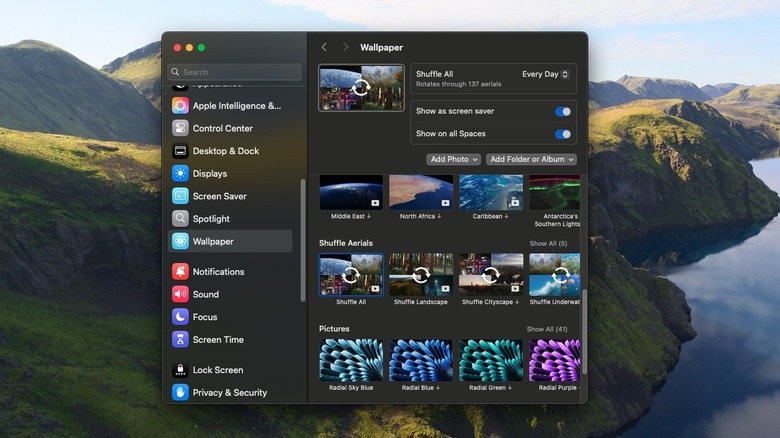Open Privacy & Security sidebar item
Viewport: 780px width, 438px height.
click(229, 392)
